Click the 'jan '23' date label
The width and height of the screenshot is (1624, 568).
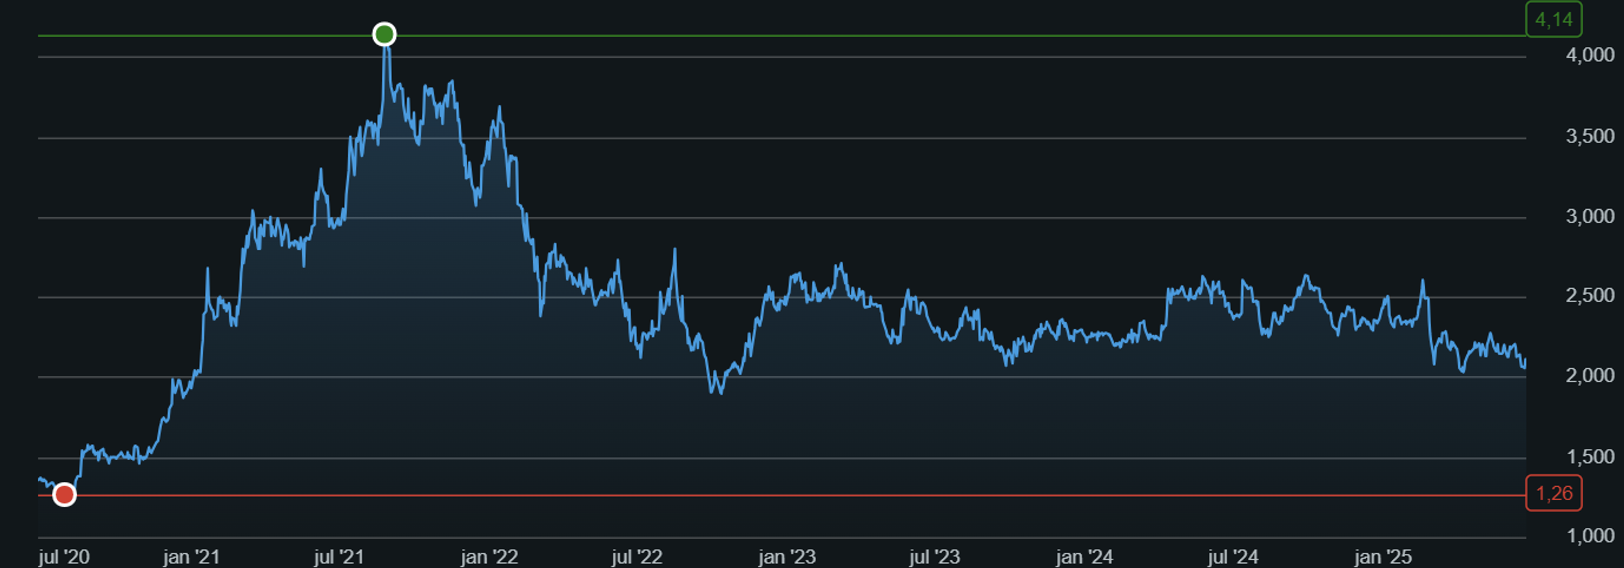(787, 556)
